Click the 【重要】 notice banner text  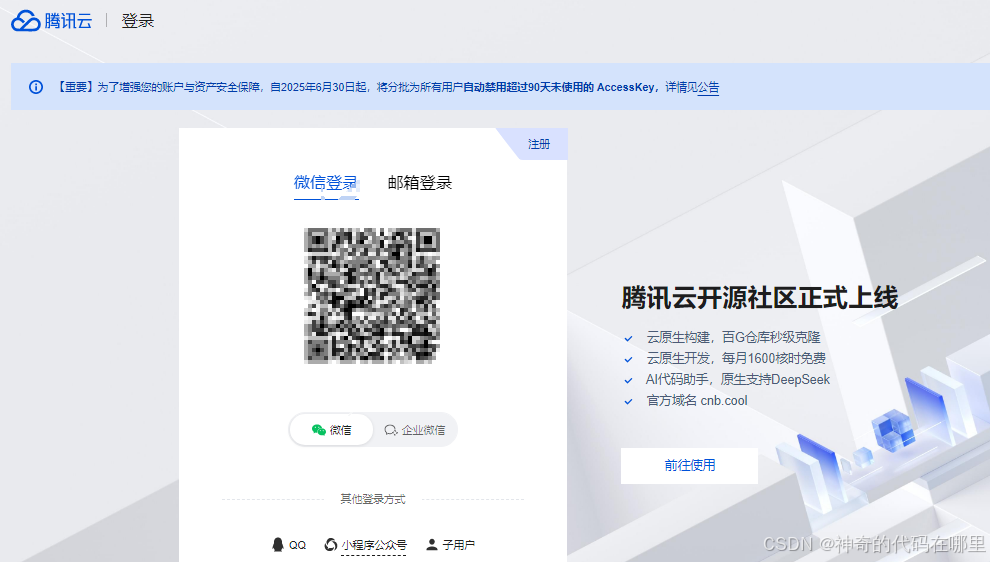point(387,87)
